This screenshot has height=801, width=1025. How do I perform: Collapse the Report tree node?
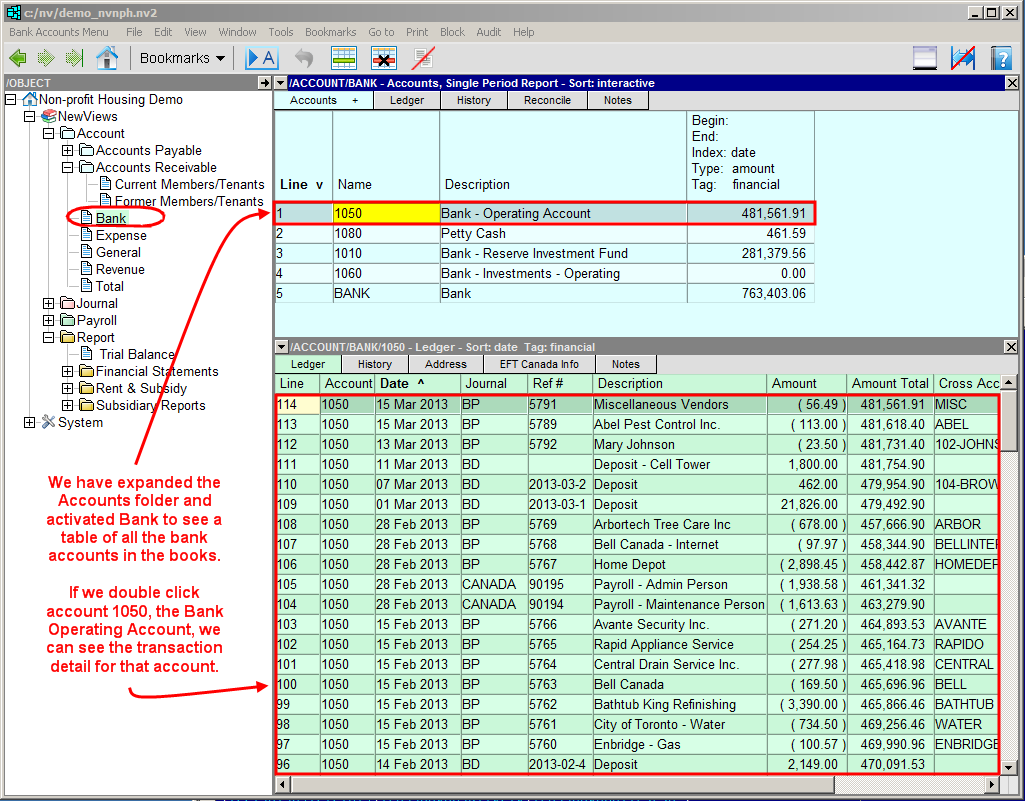[49, 338]
